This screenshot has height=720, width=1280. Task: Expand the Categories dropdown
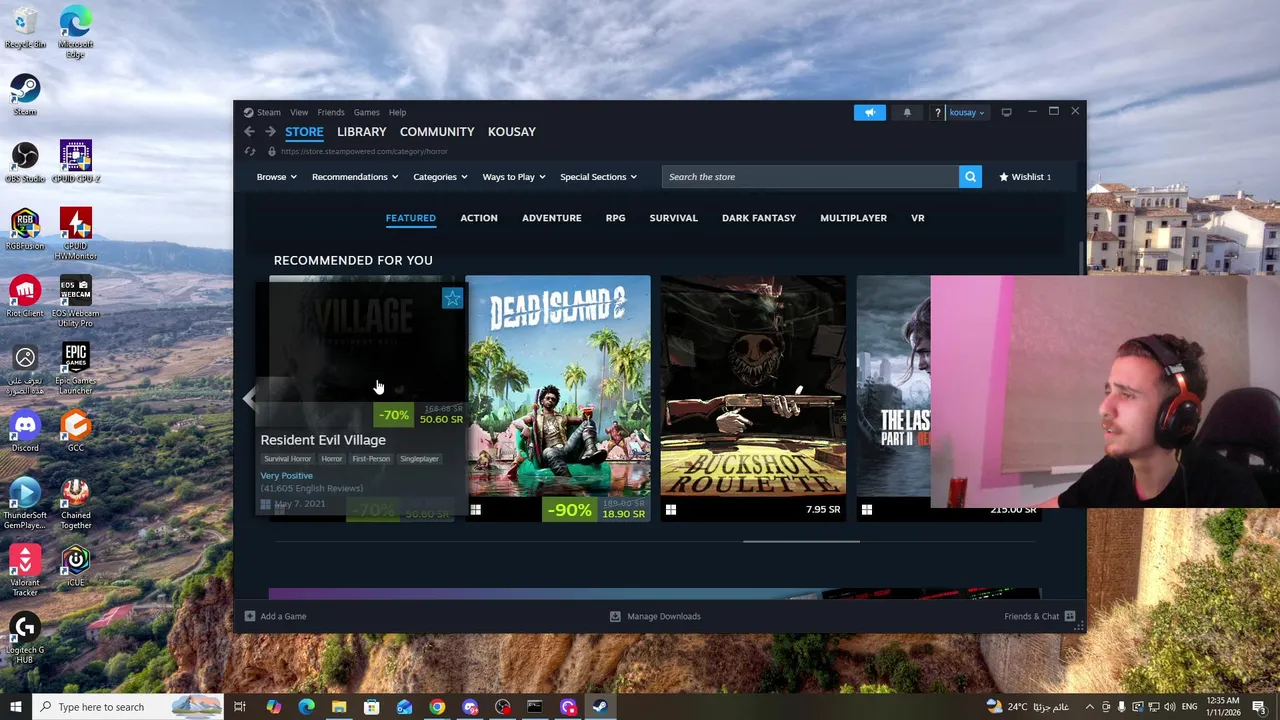tap(440, 177)
